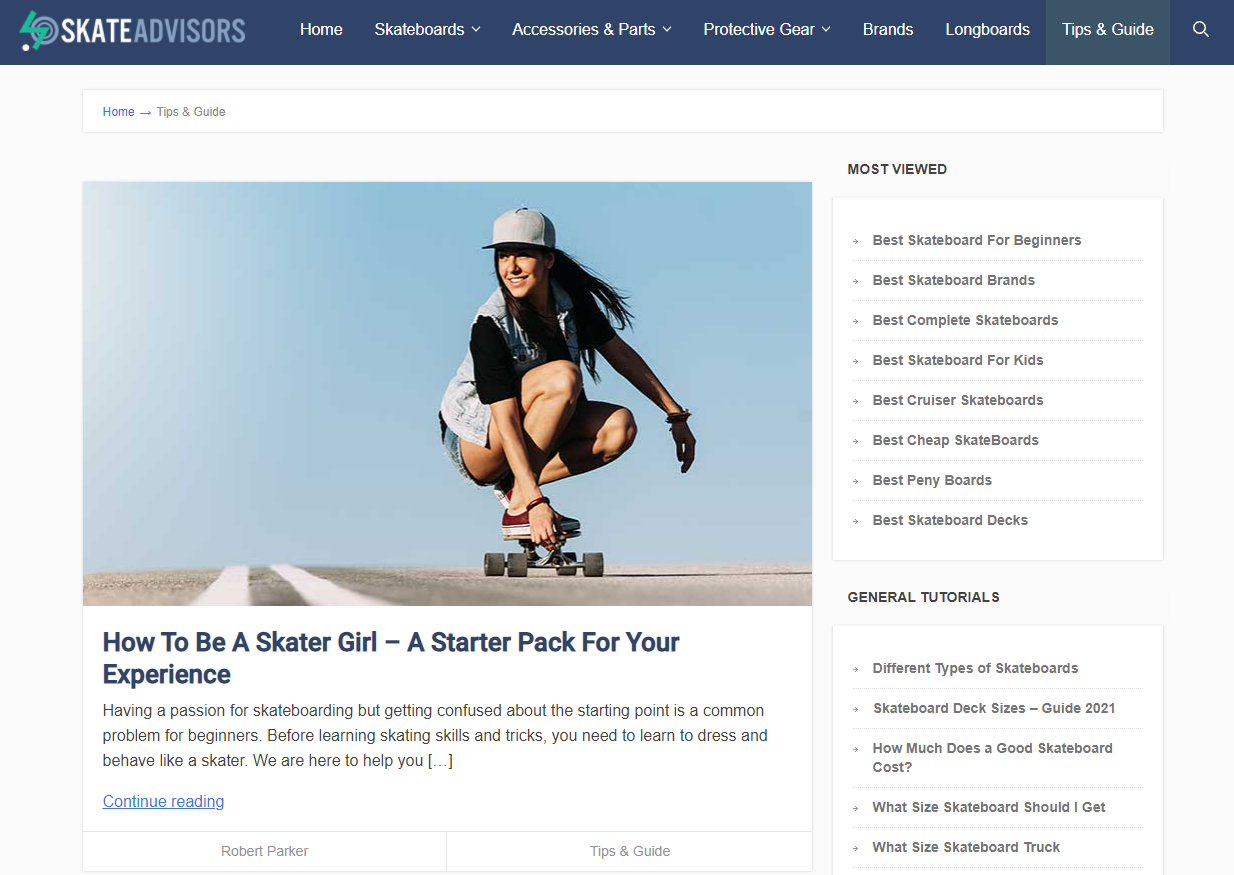Open author Robert Parker's page
The image size is (1234, 875).
[264, 851]
